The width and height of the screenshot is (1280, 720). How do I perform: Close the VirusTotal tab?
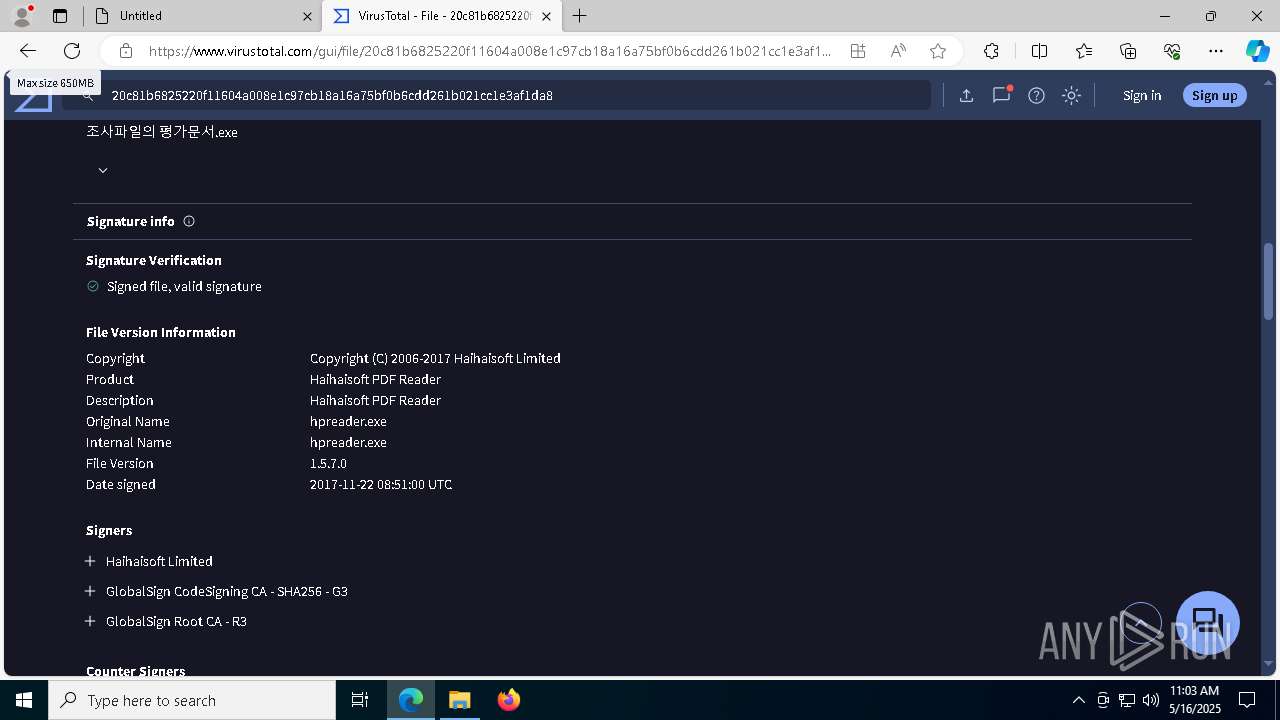[x=546, y=16]
